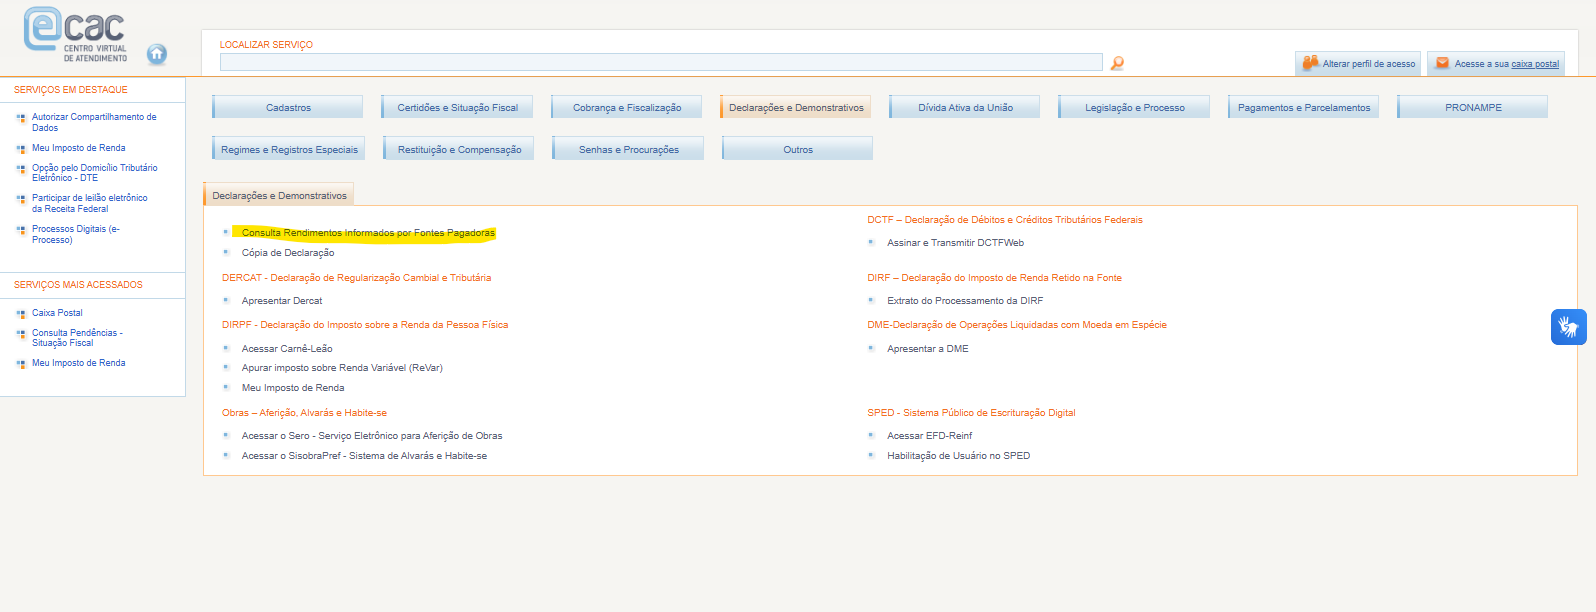Select Certidões e Situação Fiscal category
This screenshot has width=1596, height=612.
point(457,108)
